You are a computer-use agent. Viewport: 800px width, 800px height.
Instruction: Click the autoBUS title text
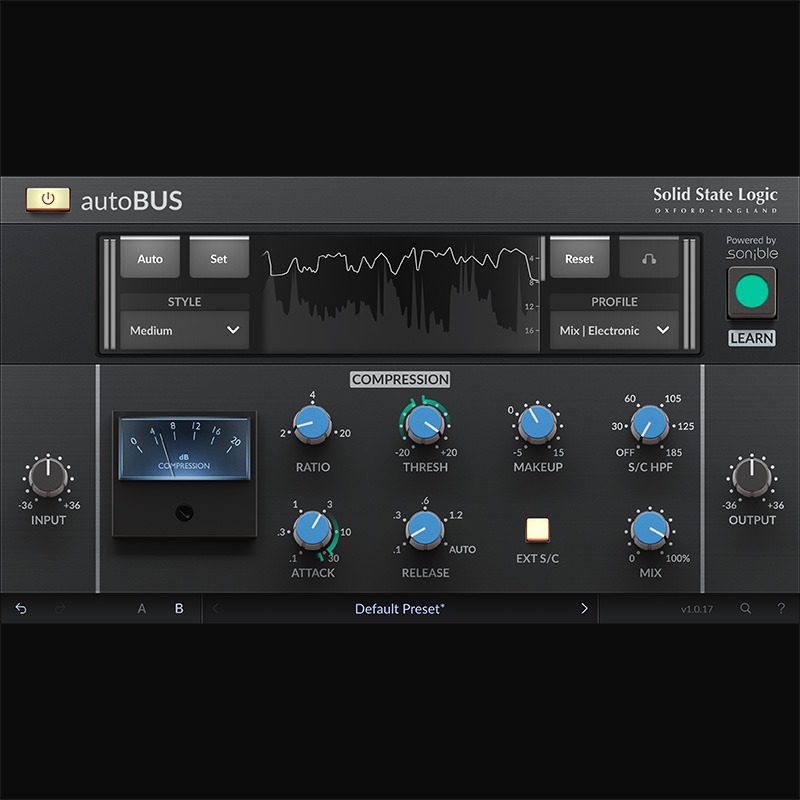pyautogui.click(x=132, y=201)
